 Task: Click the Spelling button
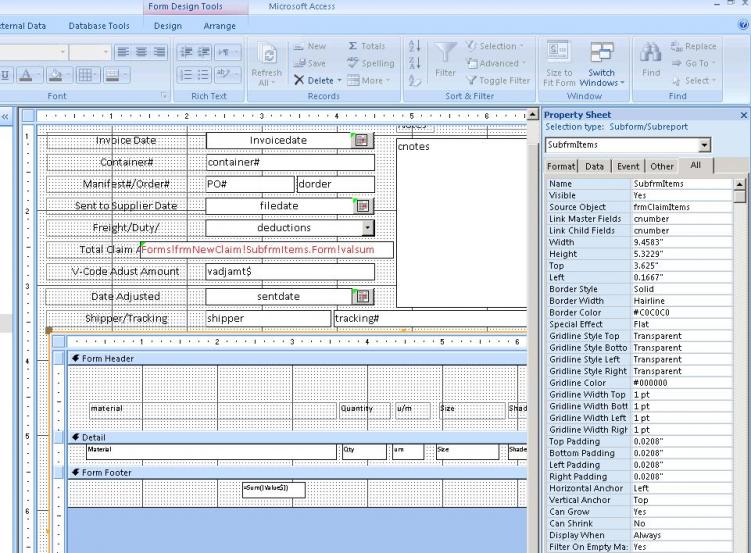[x=369, y=63]
